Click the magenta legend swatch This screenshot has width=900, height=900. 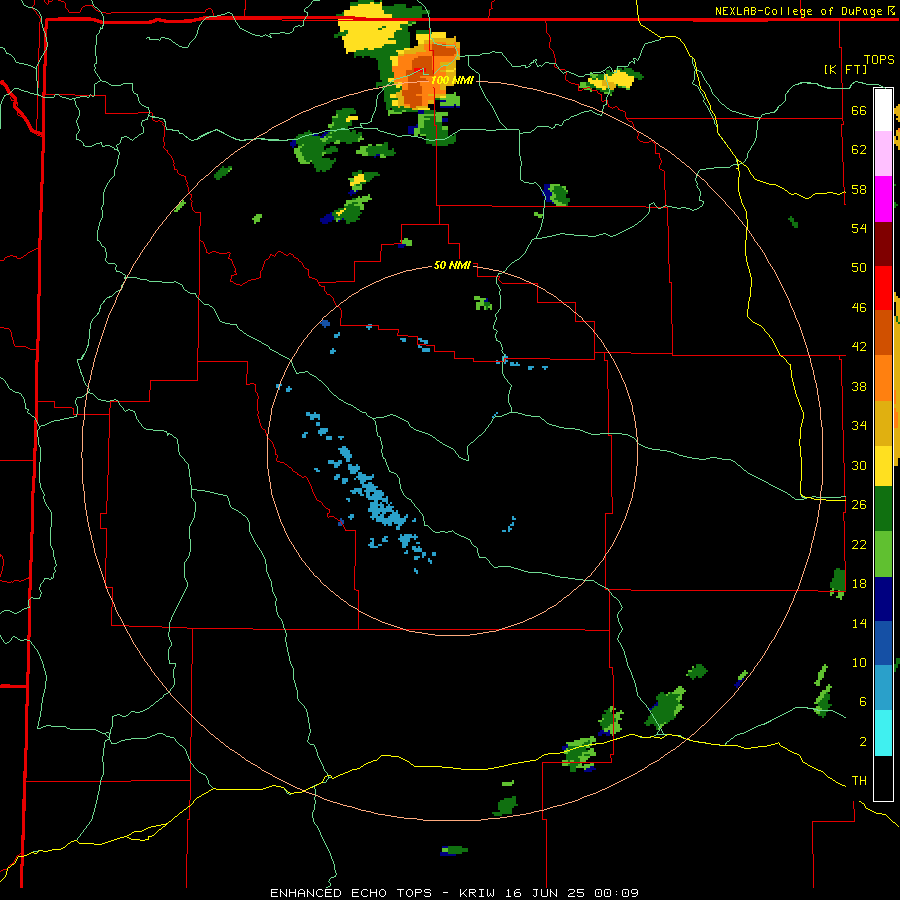883,199
